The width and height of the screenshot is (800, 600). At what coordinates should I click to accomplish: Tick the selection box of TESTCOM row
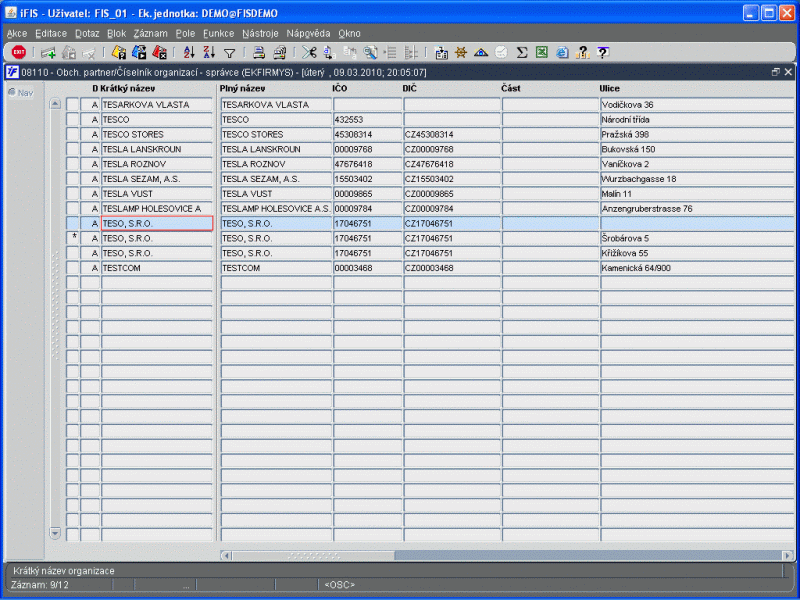[x=72, y=268]
